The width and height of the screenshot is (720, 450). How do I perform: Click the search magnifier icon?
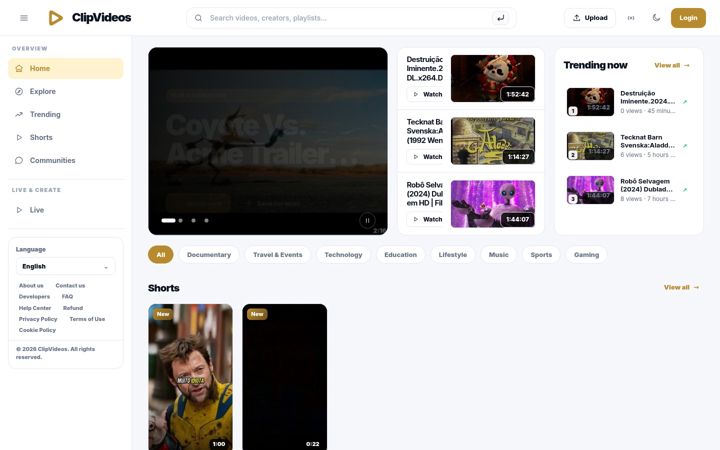198,18
